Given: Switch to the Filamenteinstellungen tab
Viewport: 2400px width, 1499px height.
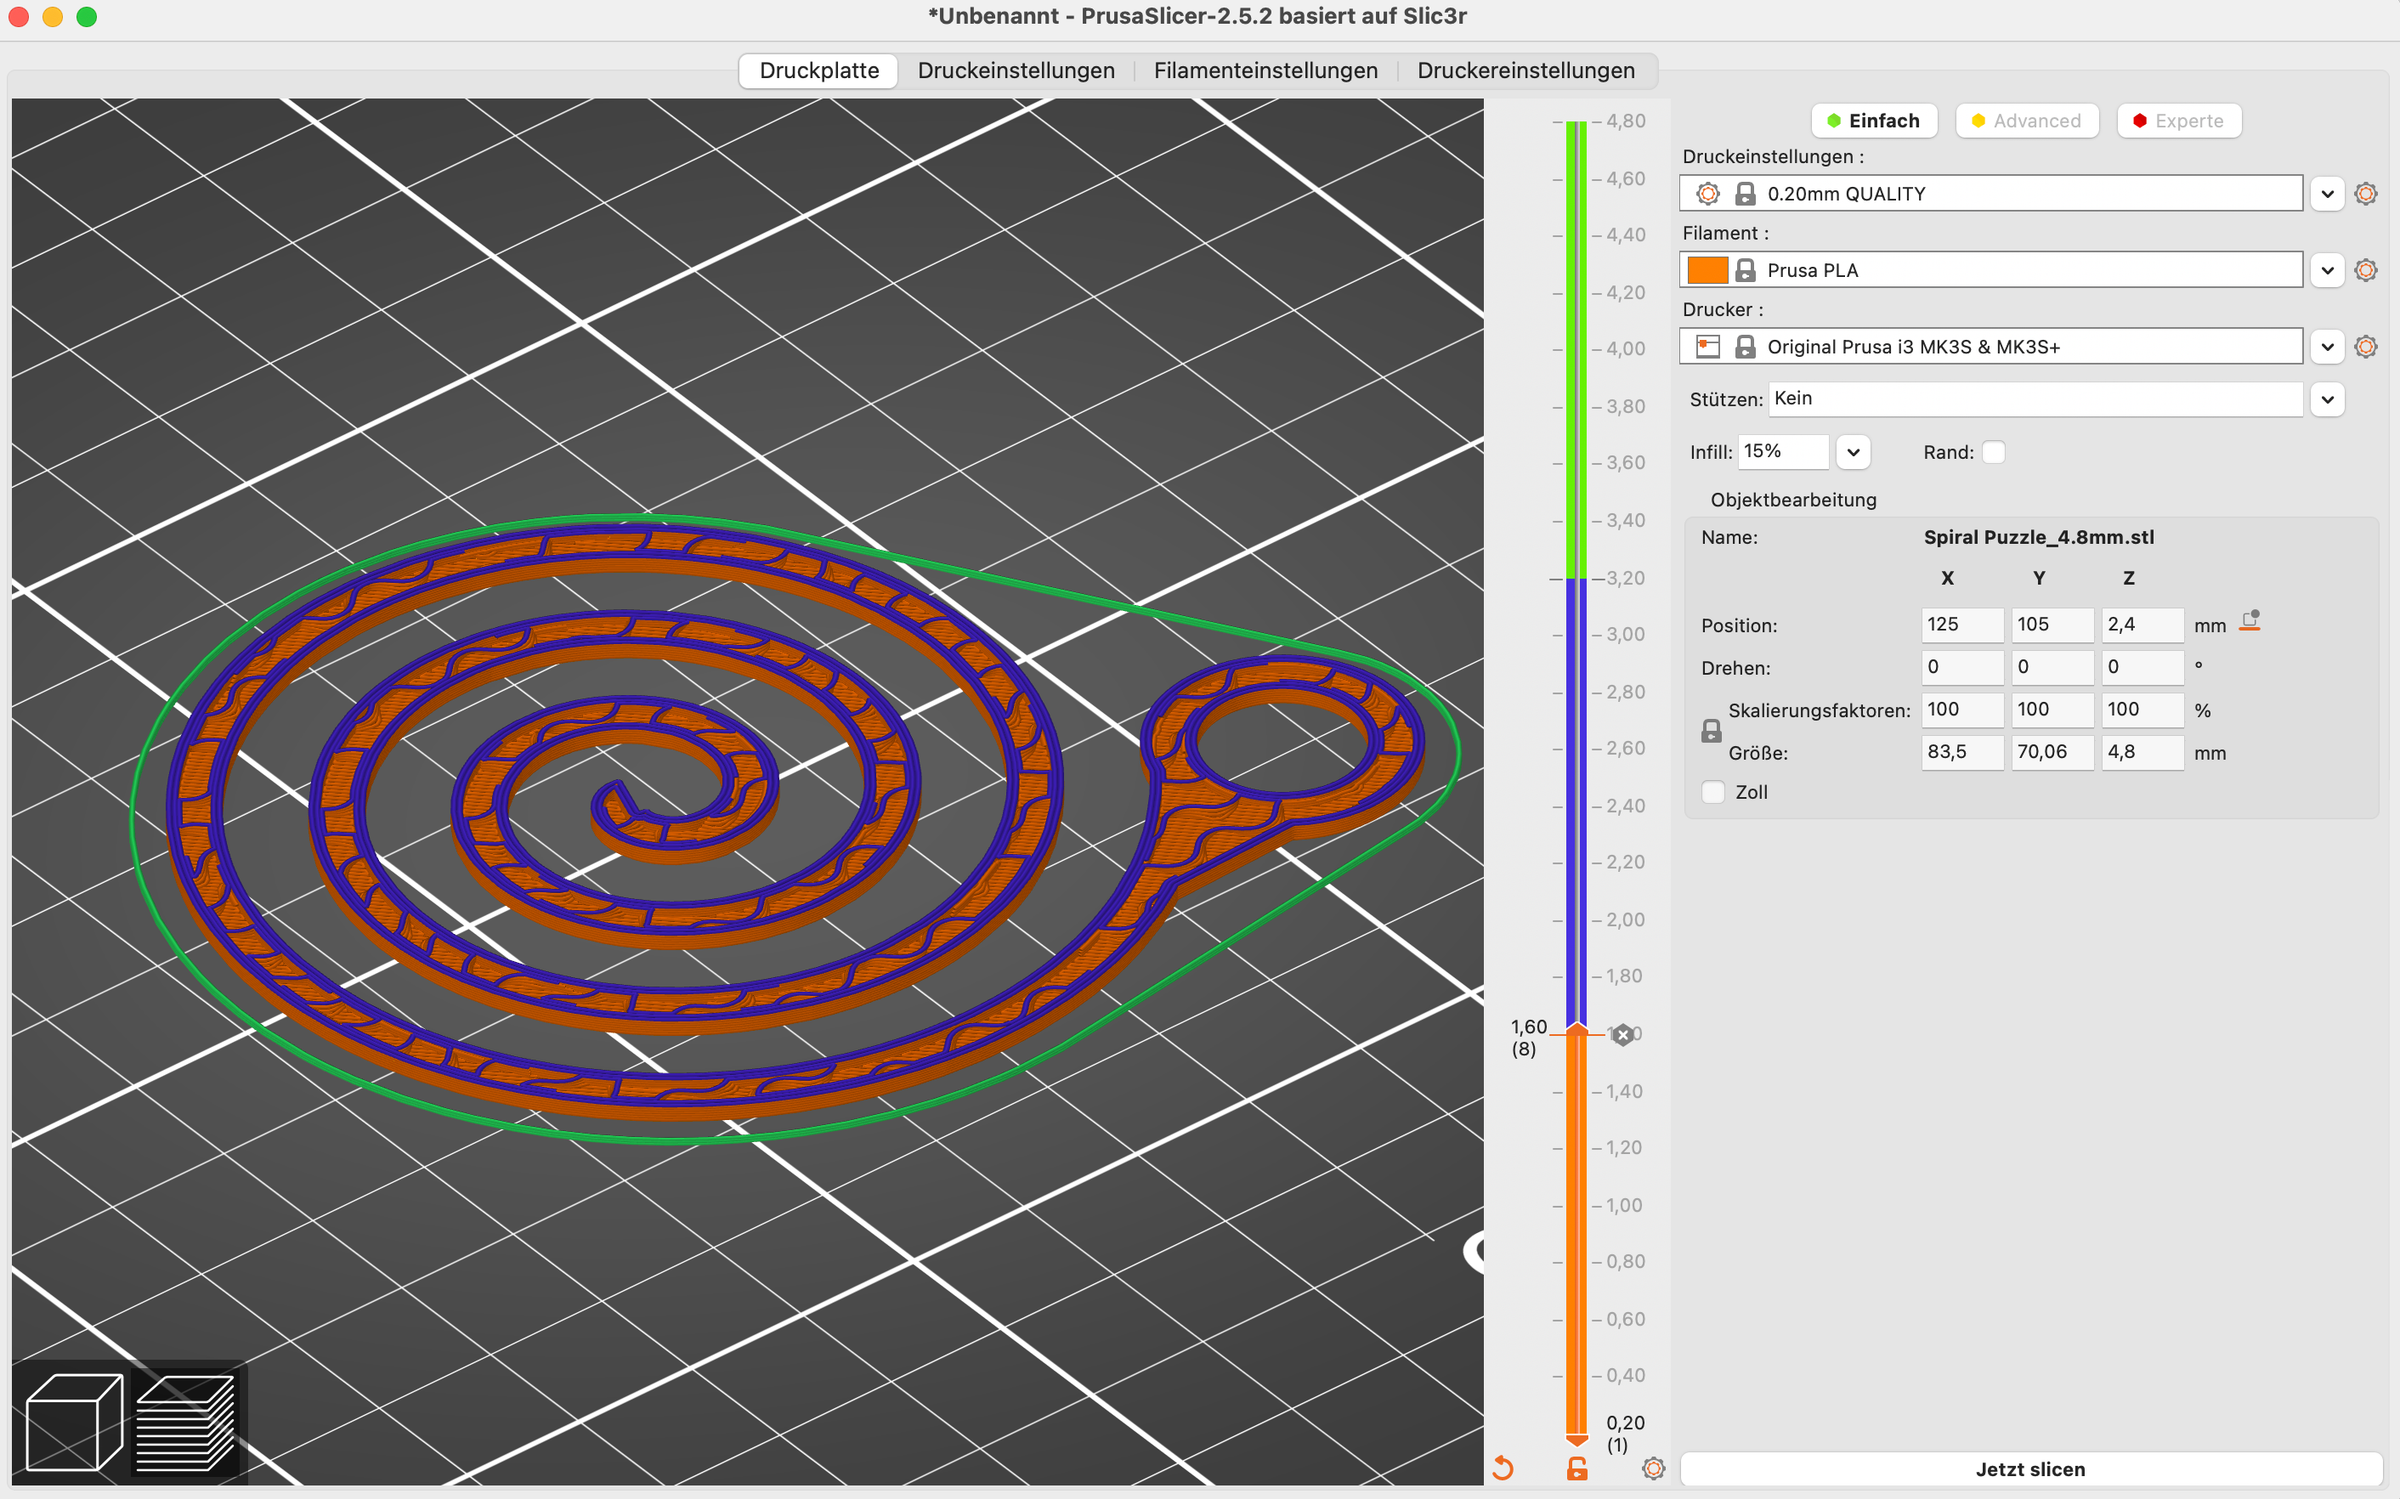Looking at the screenshot, I should click(1265, 70).
